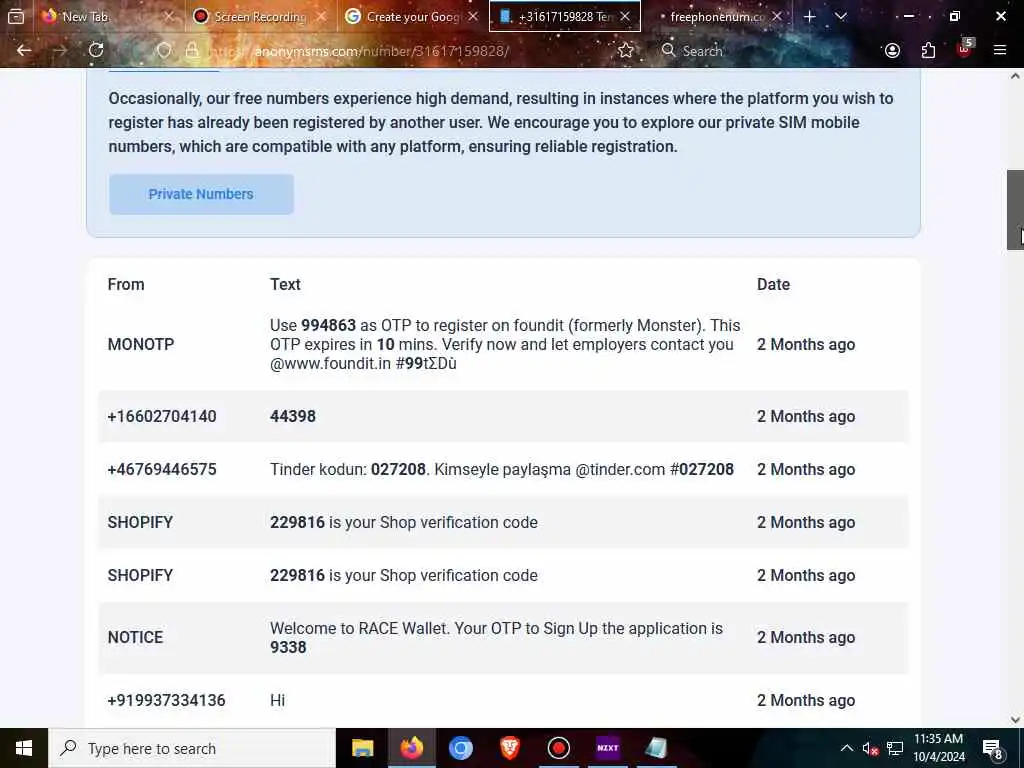This screenshot has height=768, width=1024.
Task: Switch to Create your Google tab
Action: [413, 17]
